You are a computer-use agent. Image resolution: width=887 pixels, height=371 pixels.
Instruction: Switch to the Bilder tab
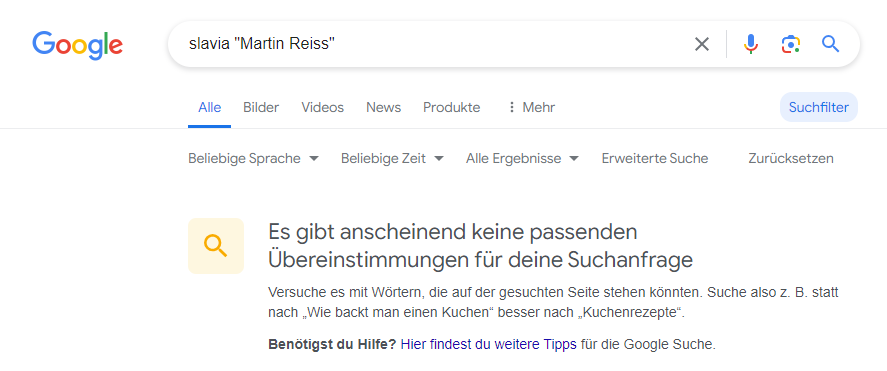[261, 107]
